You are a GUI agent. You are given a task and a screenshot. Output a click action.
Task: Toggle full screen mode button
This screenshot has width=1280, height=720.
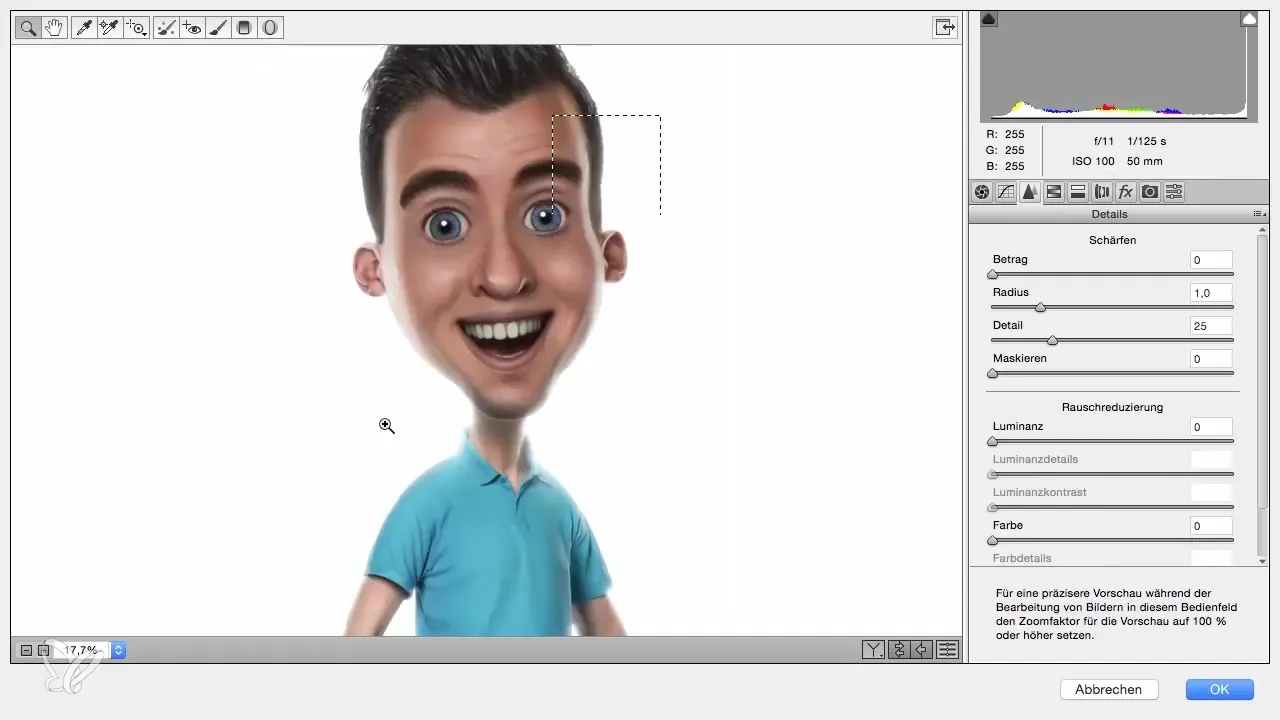pos(944,28)
